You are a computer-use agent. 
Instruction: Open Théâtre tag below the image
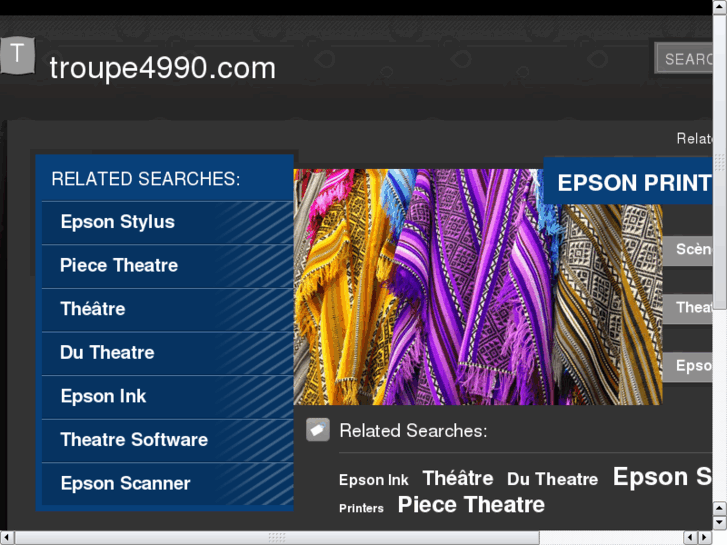[x=458, y=478]
